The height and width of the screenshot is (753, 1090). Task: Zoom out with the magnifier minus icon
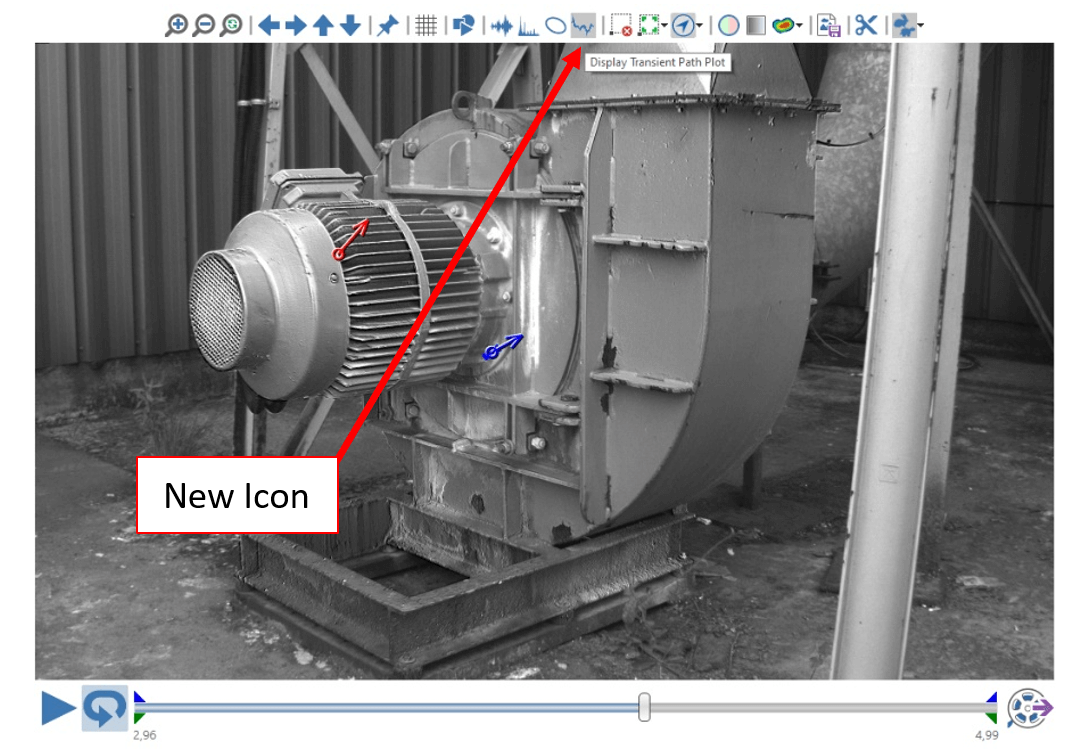click(x=204, y=26)
